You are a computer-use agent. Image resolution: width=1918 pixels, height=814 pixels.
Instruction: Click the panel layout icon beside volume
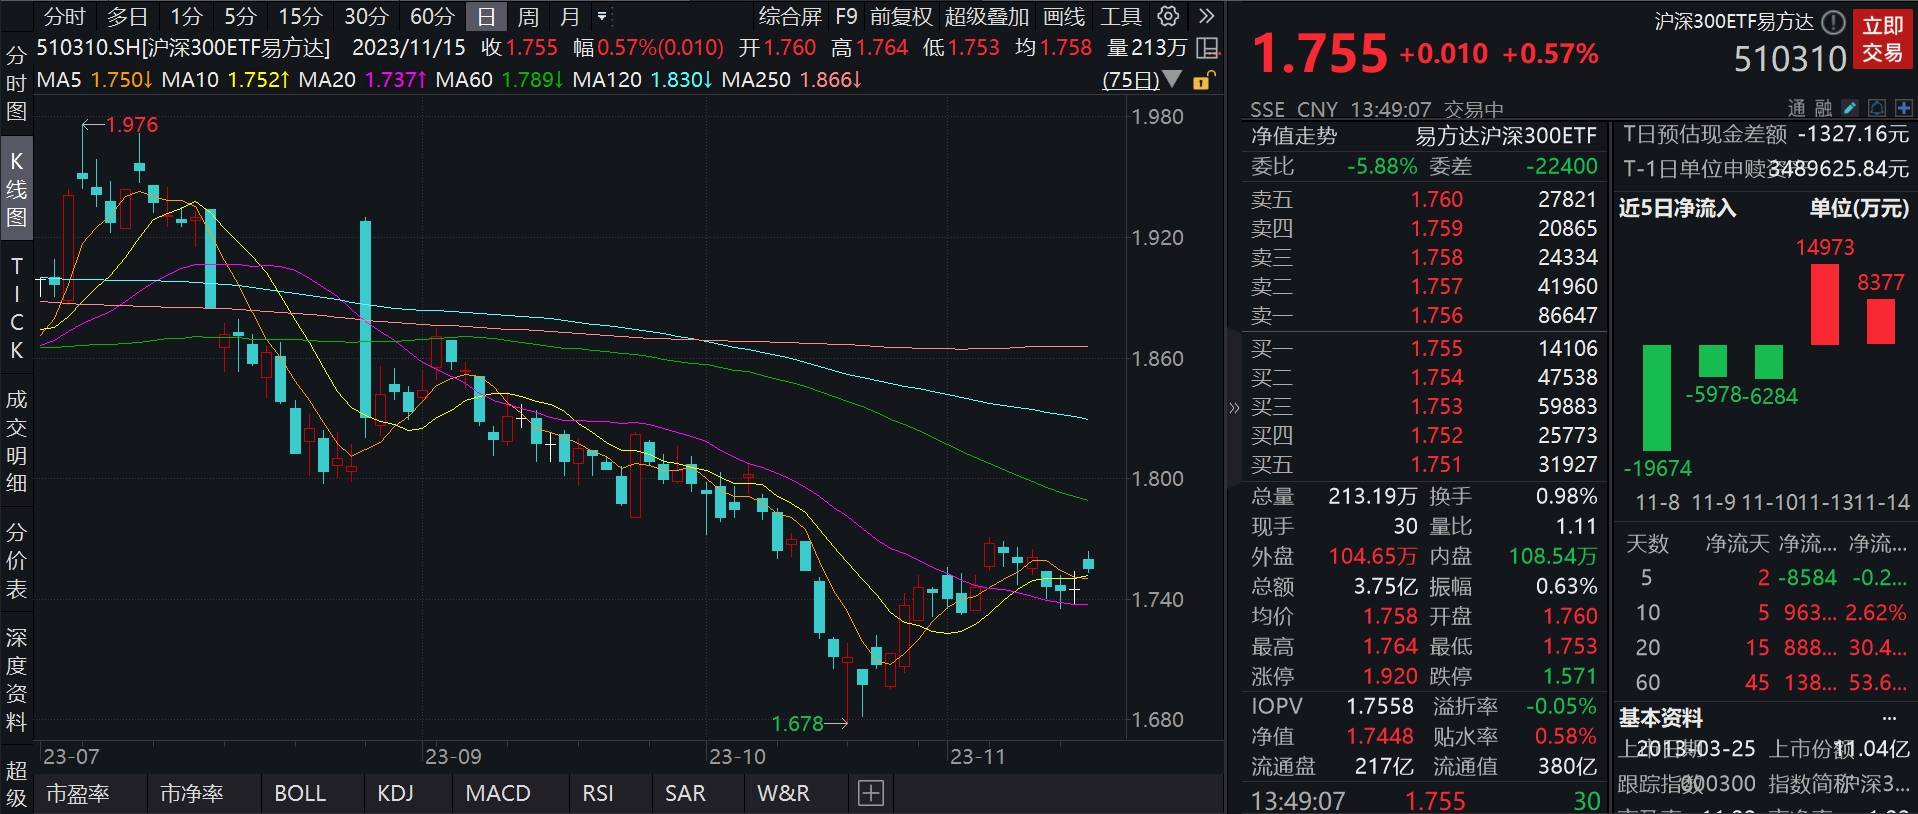[x=1208, y=48]
